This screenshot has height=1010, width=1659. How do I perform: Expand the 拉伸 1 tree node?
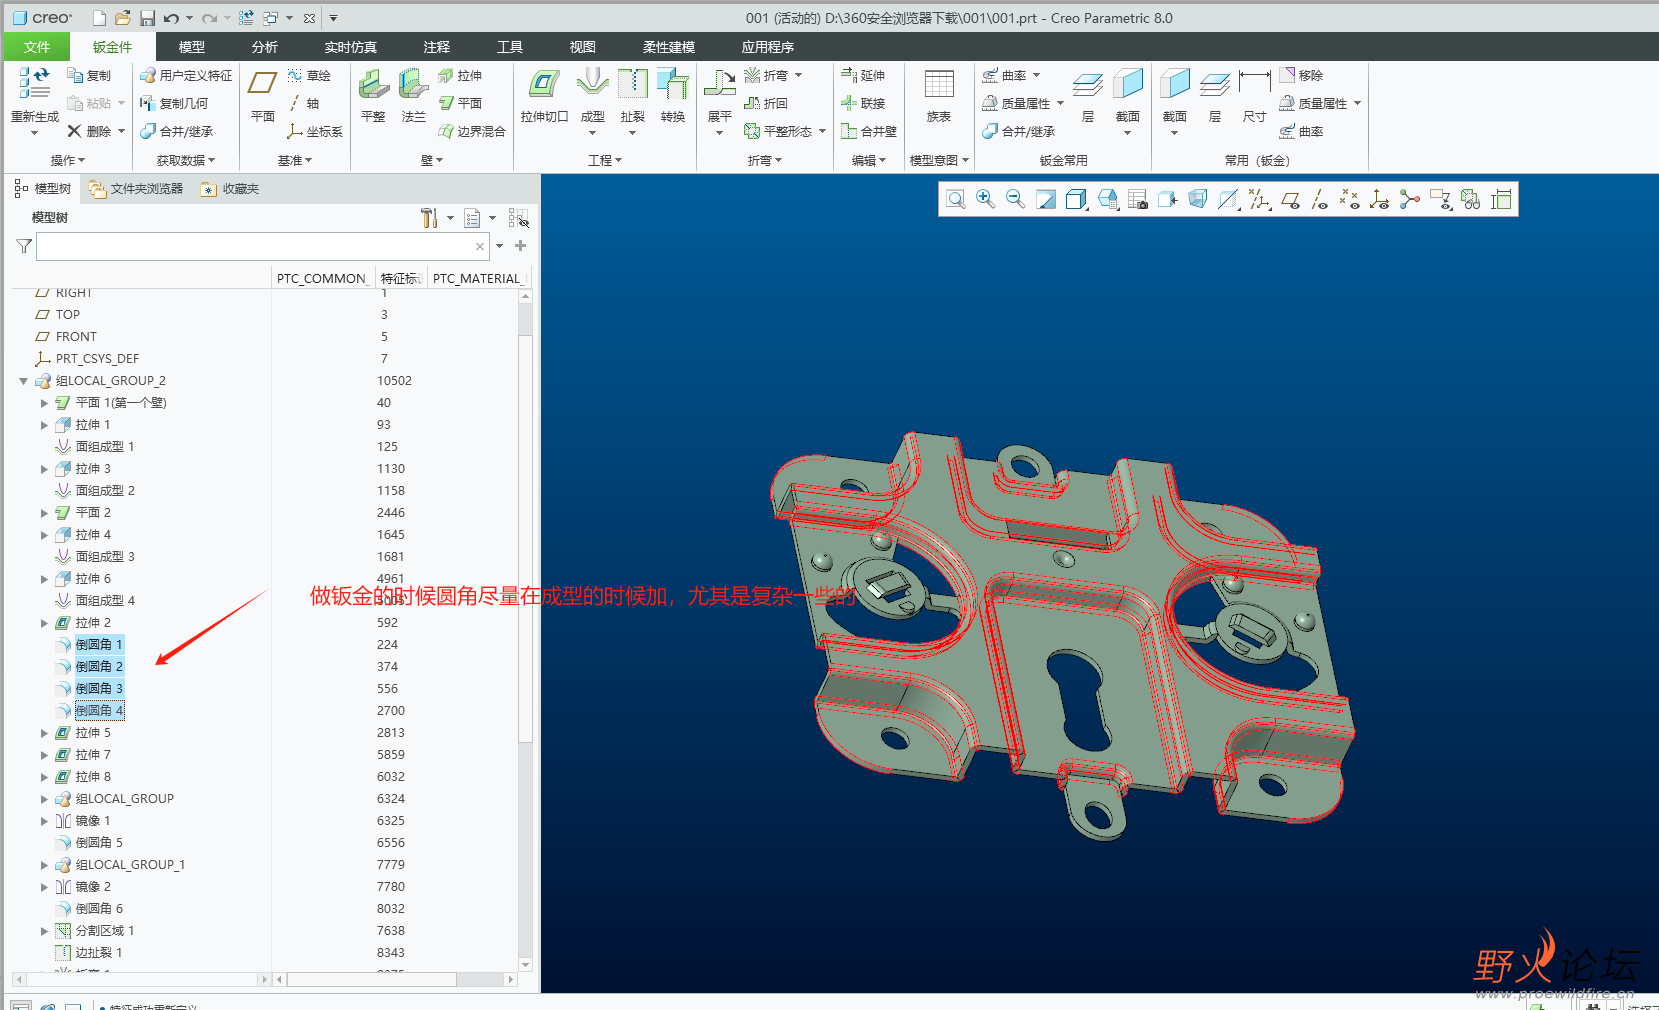tap(44, 425)
